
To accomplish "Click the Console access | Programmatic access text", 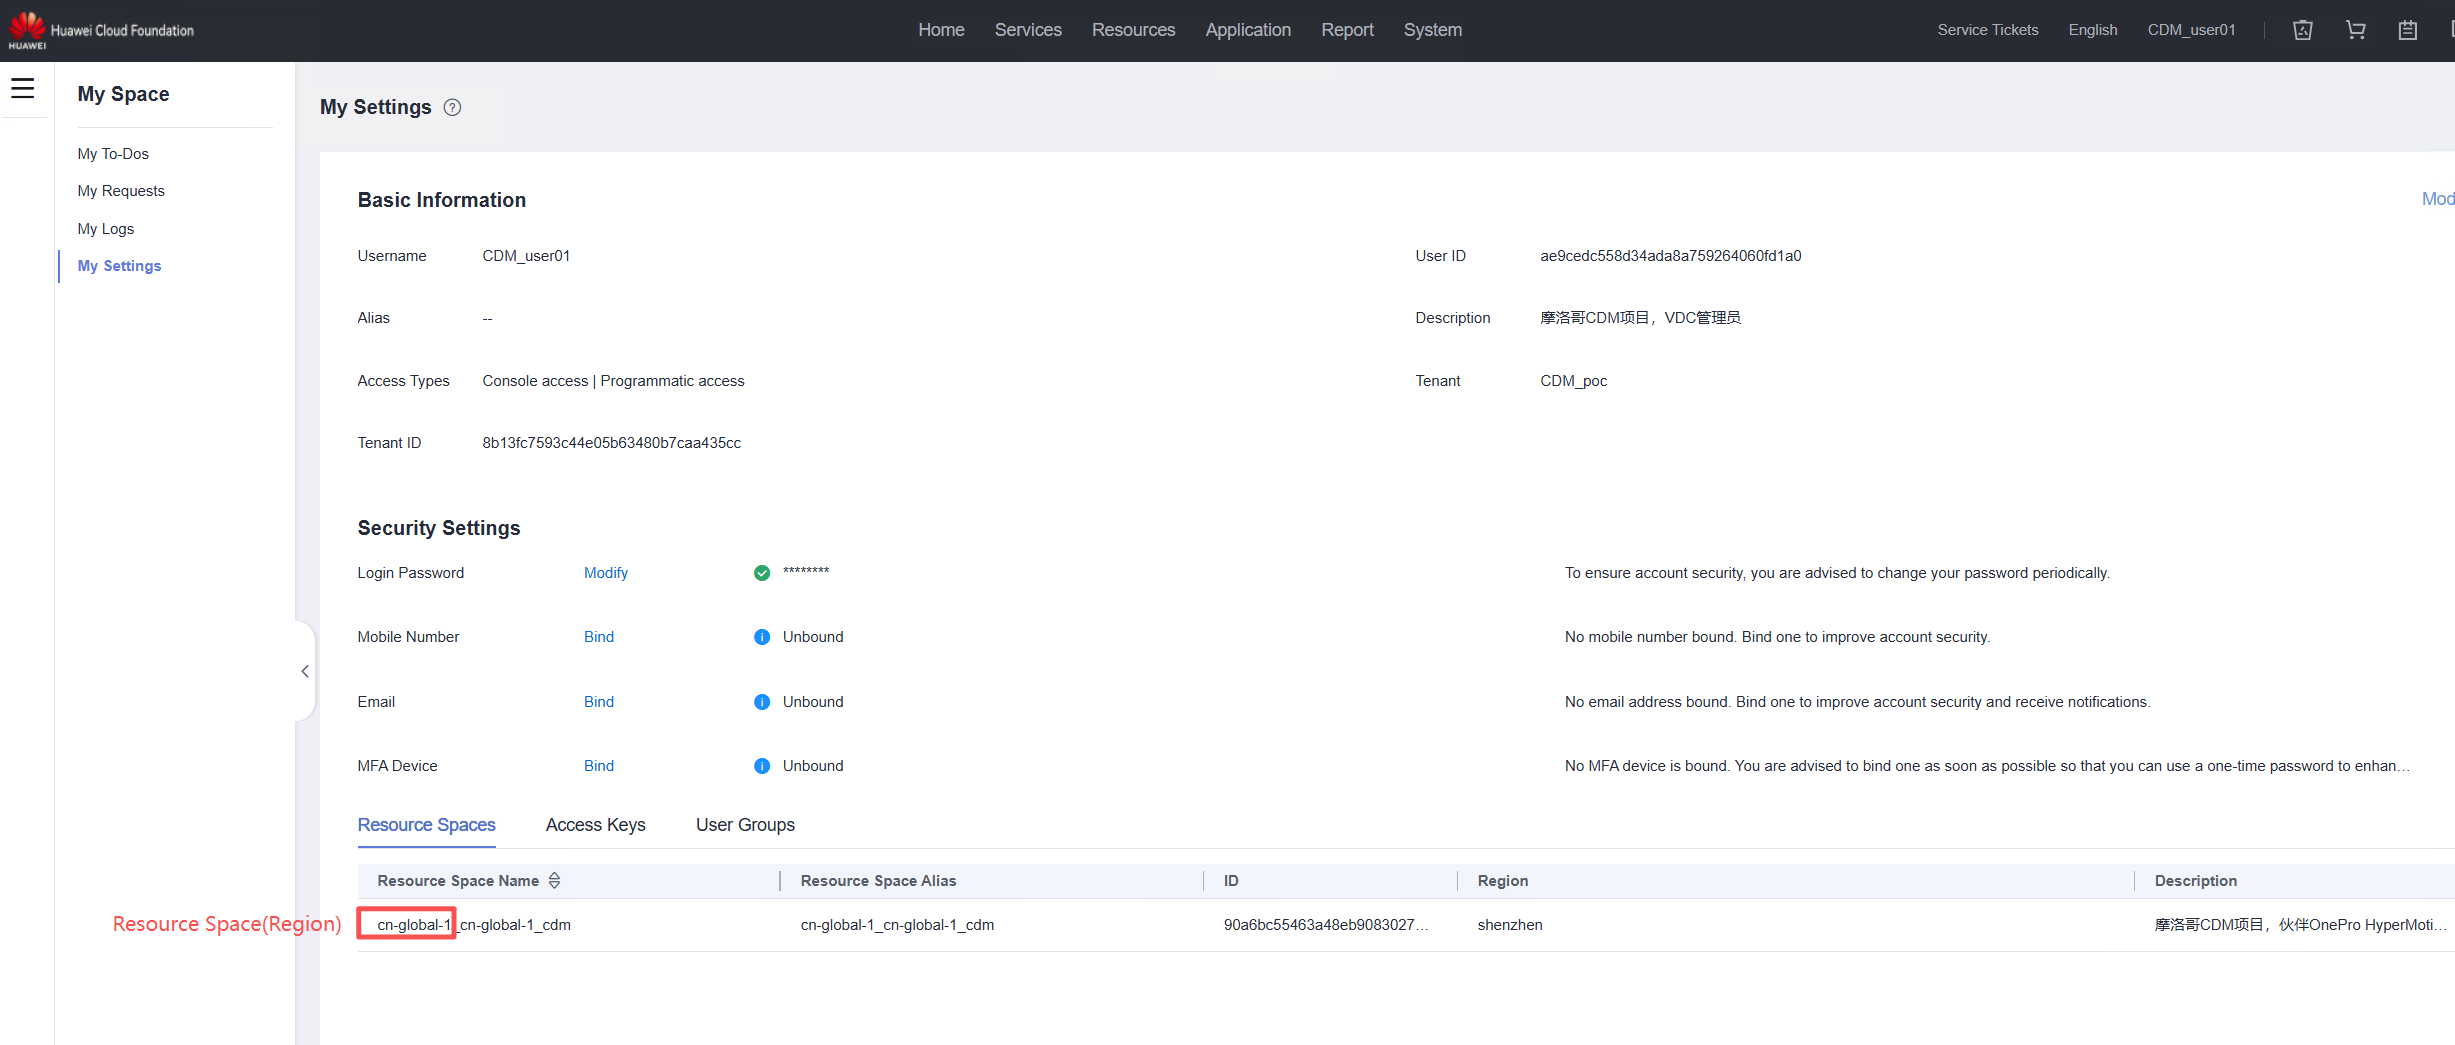I will pyautogui.click(x=613, y=381).
